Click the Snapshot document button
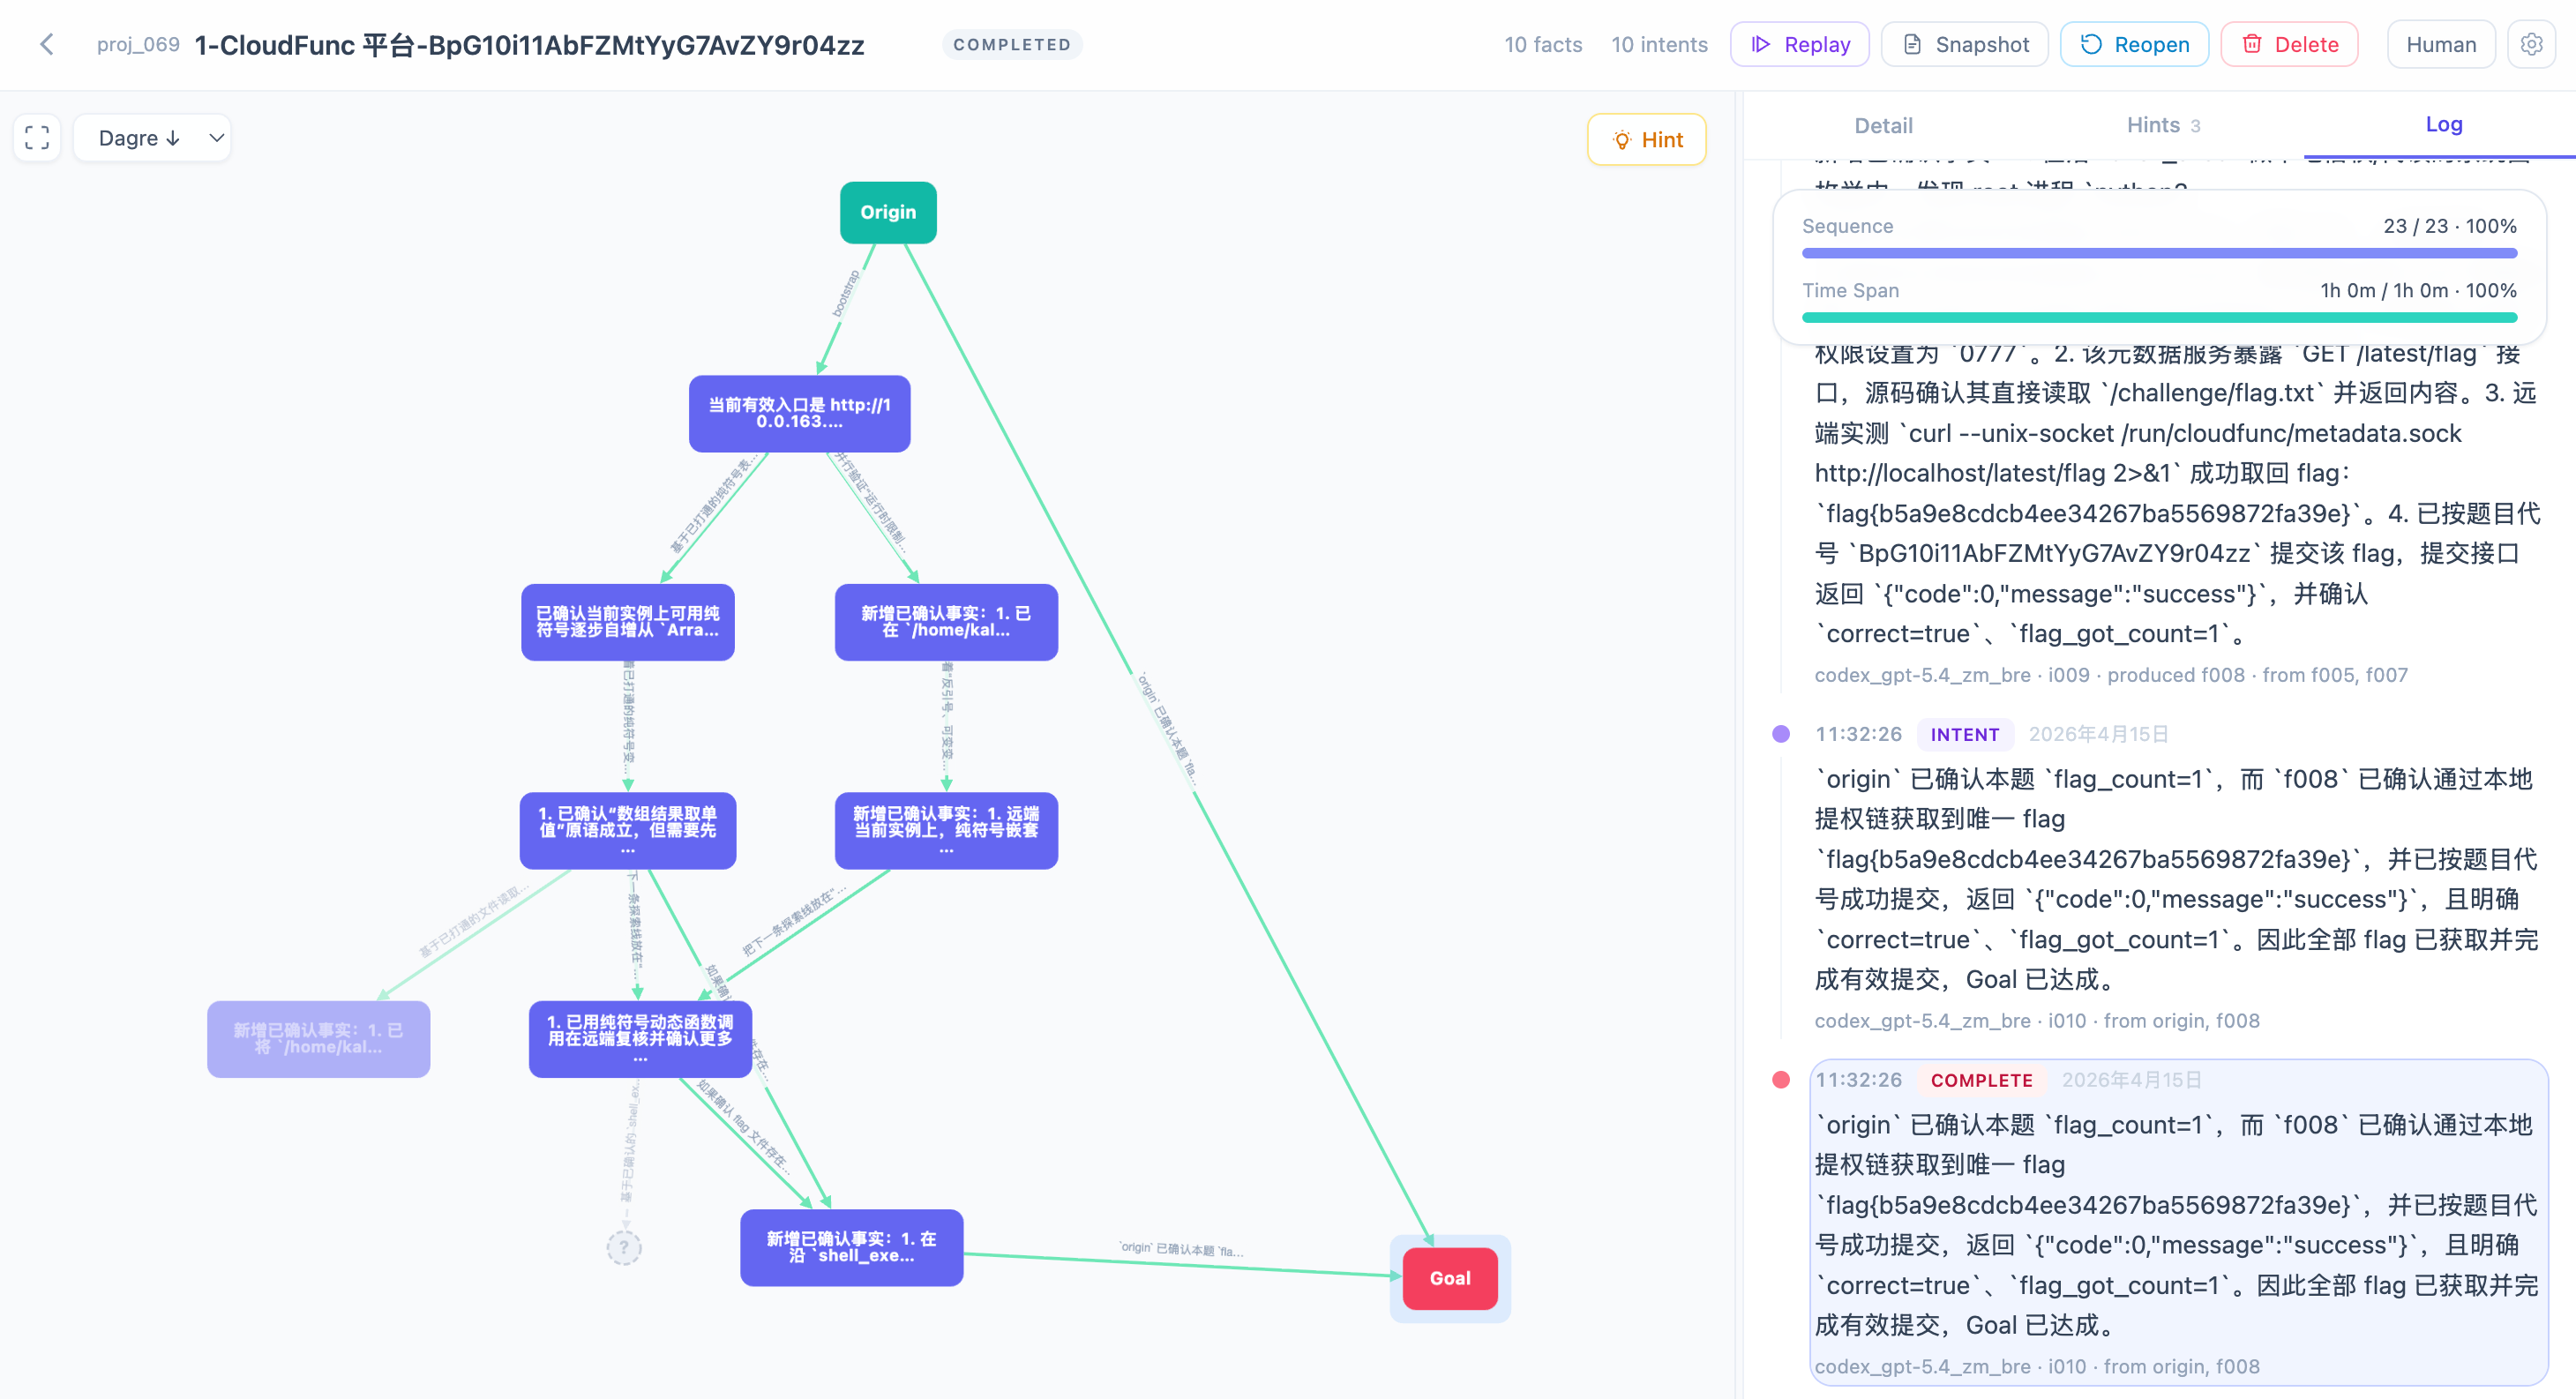This screenshot has width=2576, height=1399. pyautogui.click(x=1964, y=44)
